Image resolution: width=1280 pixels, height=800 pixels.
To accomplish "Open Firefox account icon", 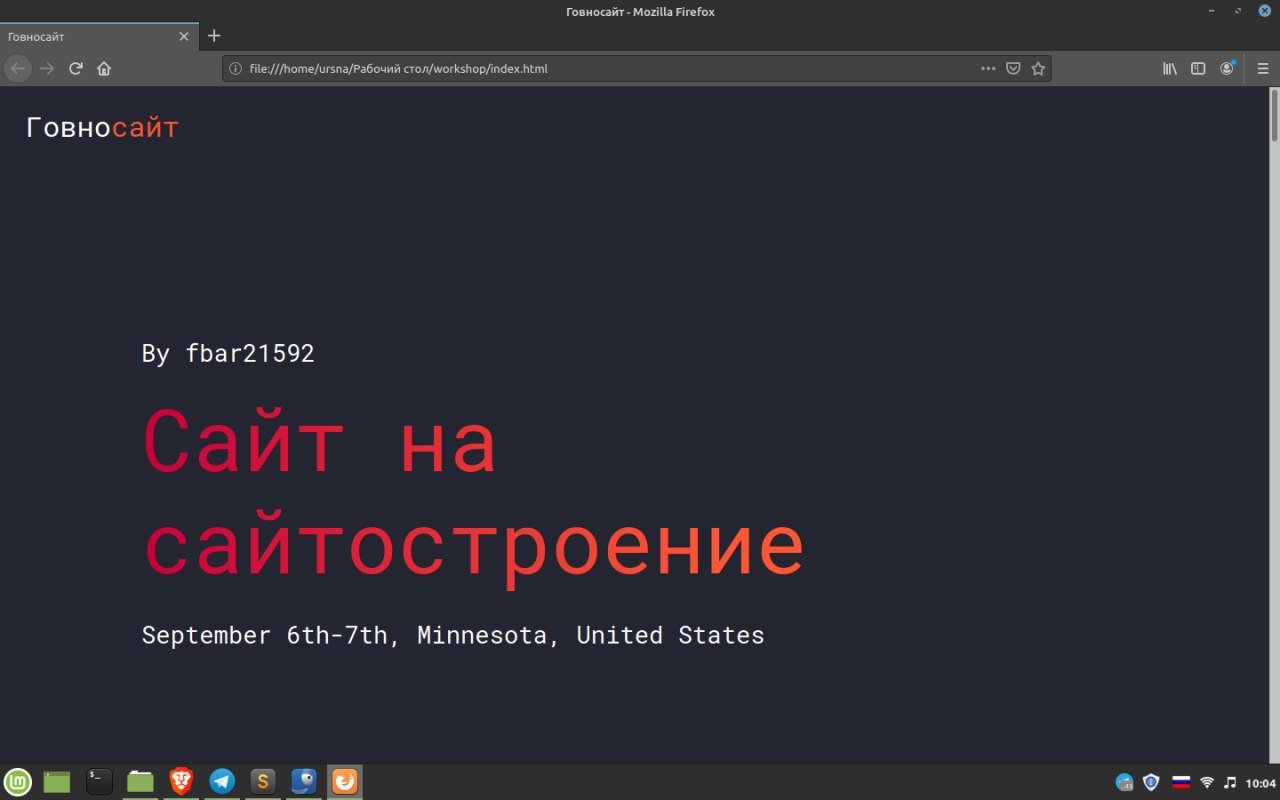I will pyautogui.click(x=1227, y=69).
